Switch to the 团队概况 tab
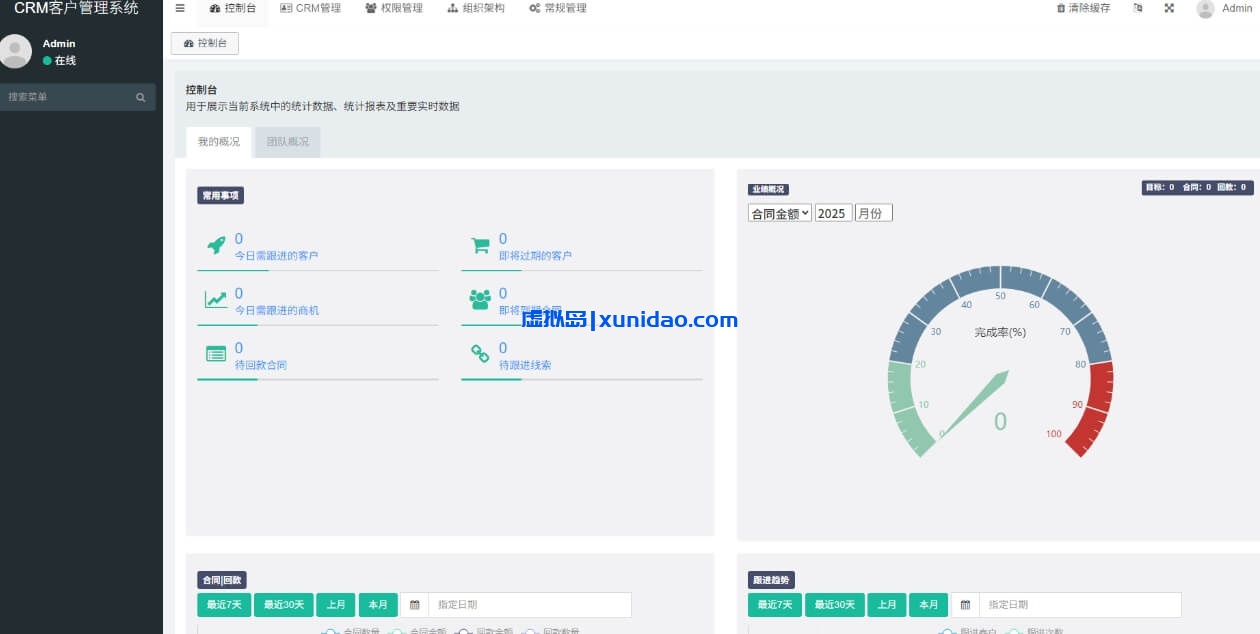The width and height of the screenshot is (1260, 634). click(287, 141)
